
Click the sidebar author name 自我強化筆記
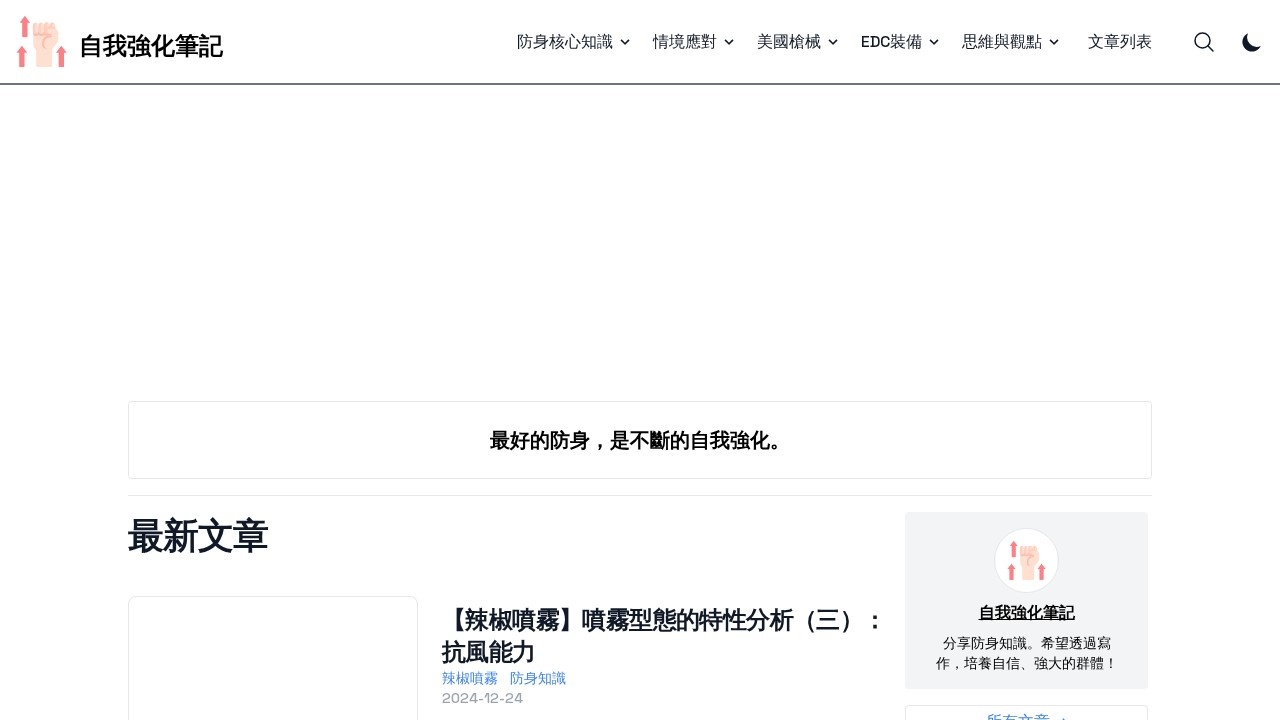(x=1026, y=612)
